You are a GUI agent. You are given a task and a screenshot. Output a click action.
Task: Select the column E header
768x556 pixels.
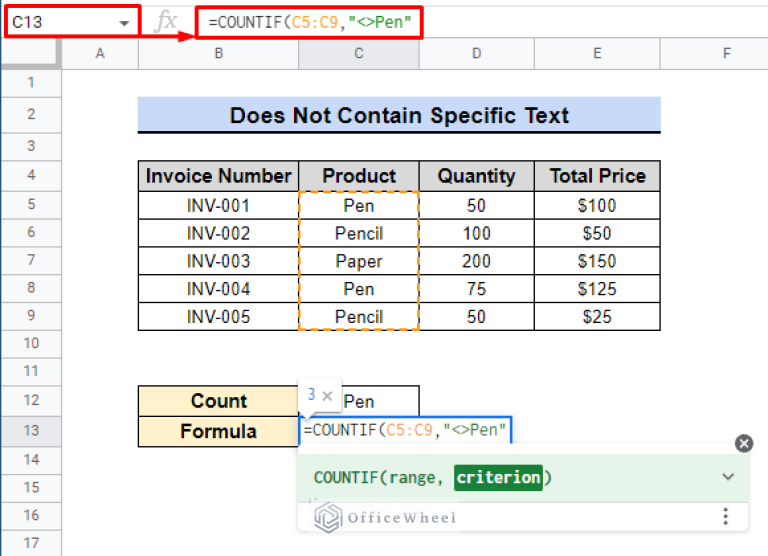point(597,53)
